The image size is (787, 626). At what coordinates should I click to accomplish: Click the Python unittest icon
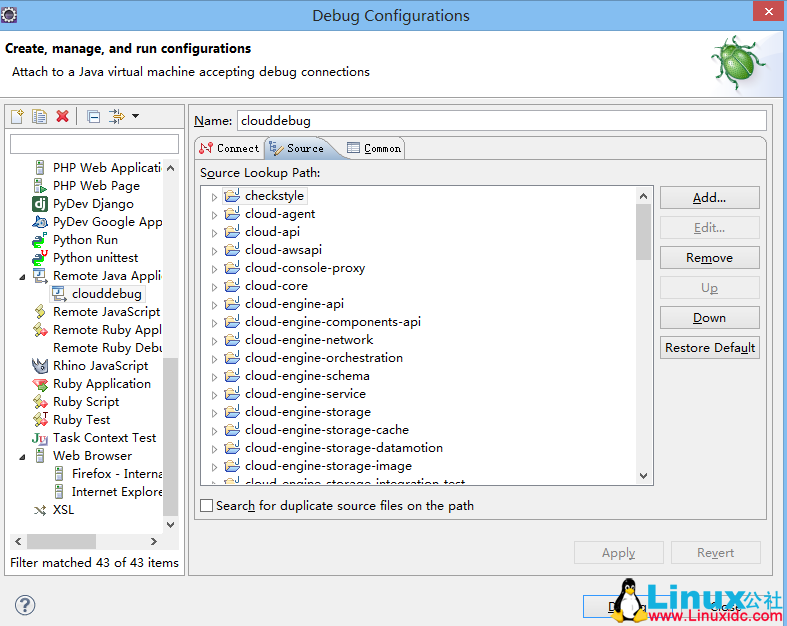point(40,258)
